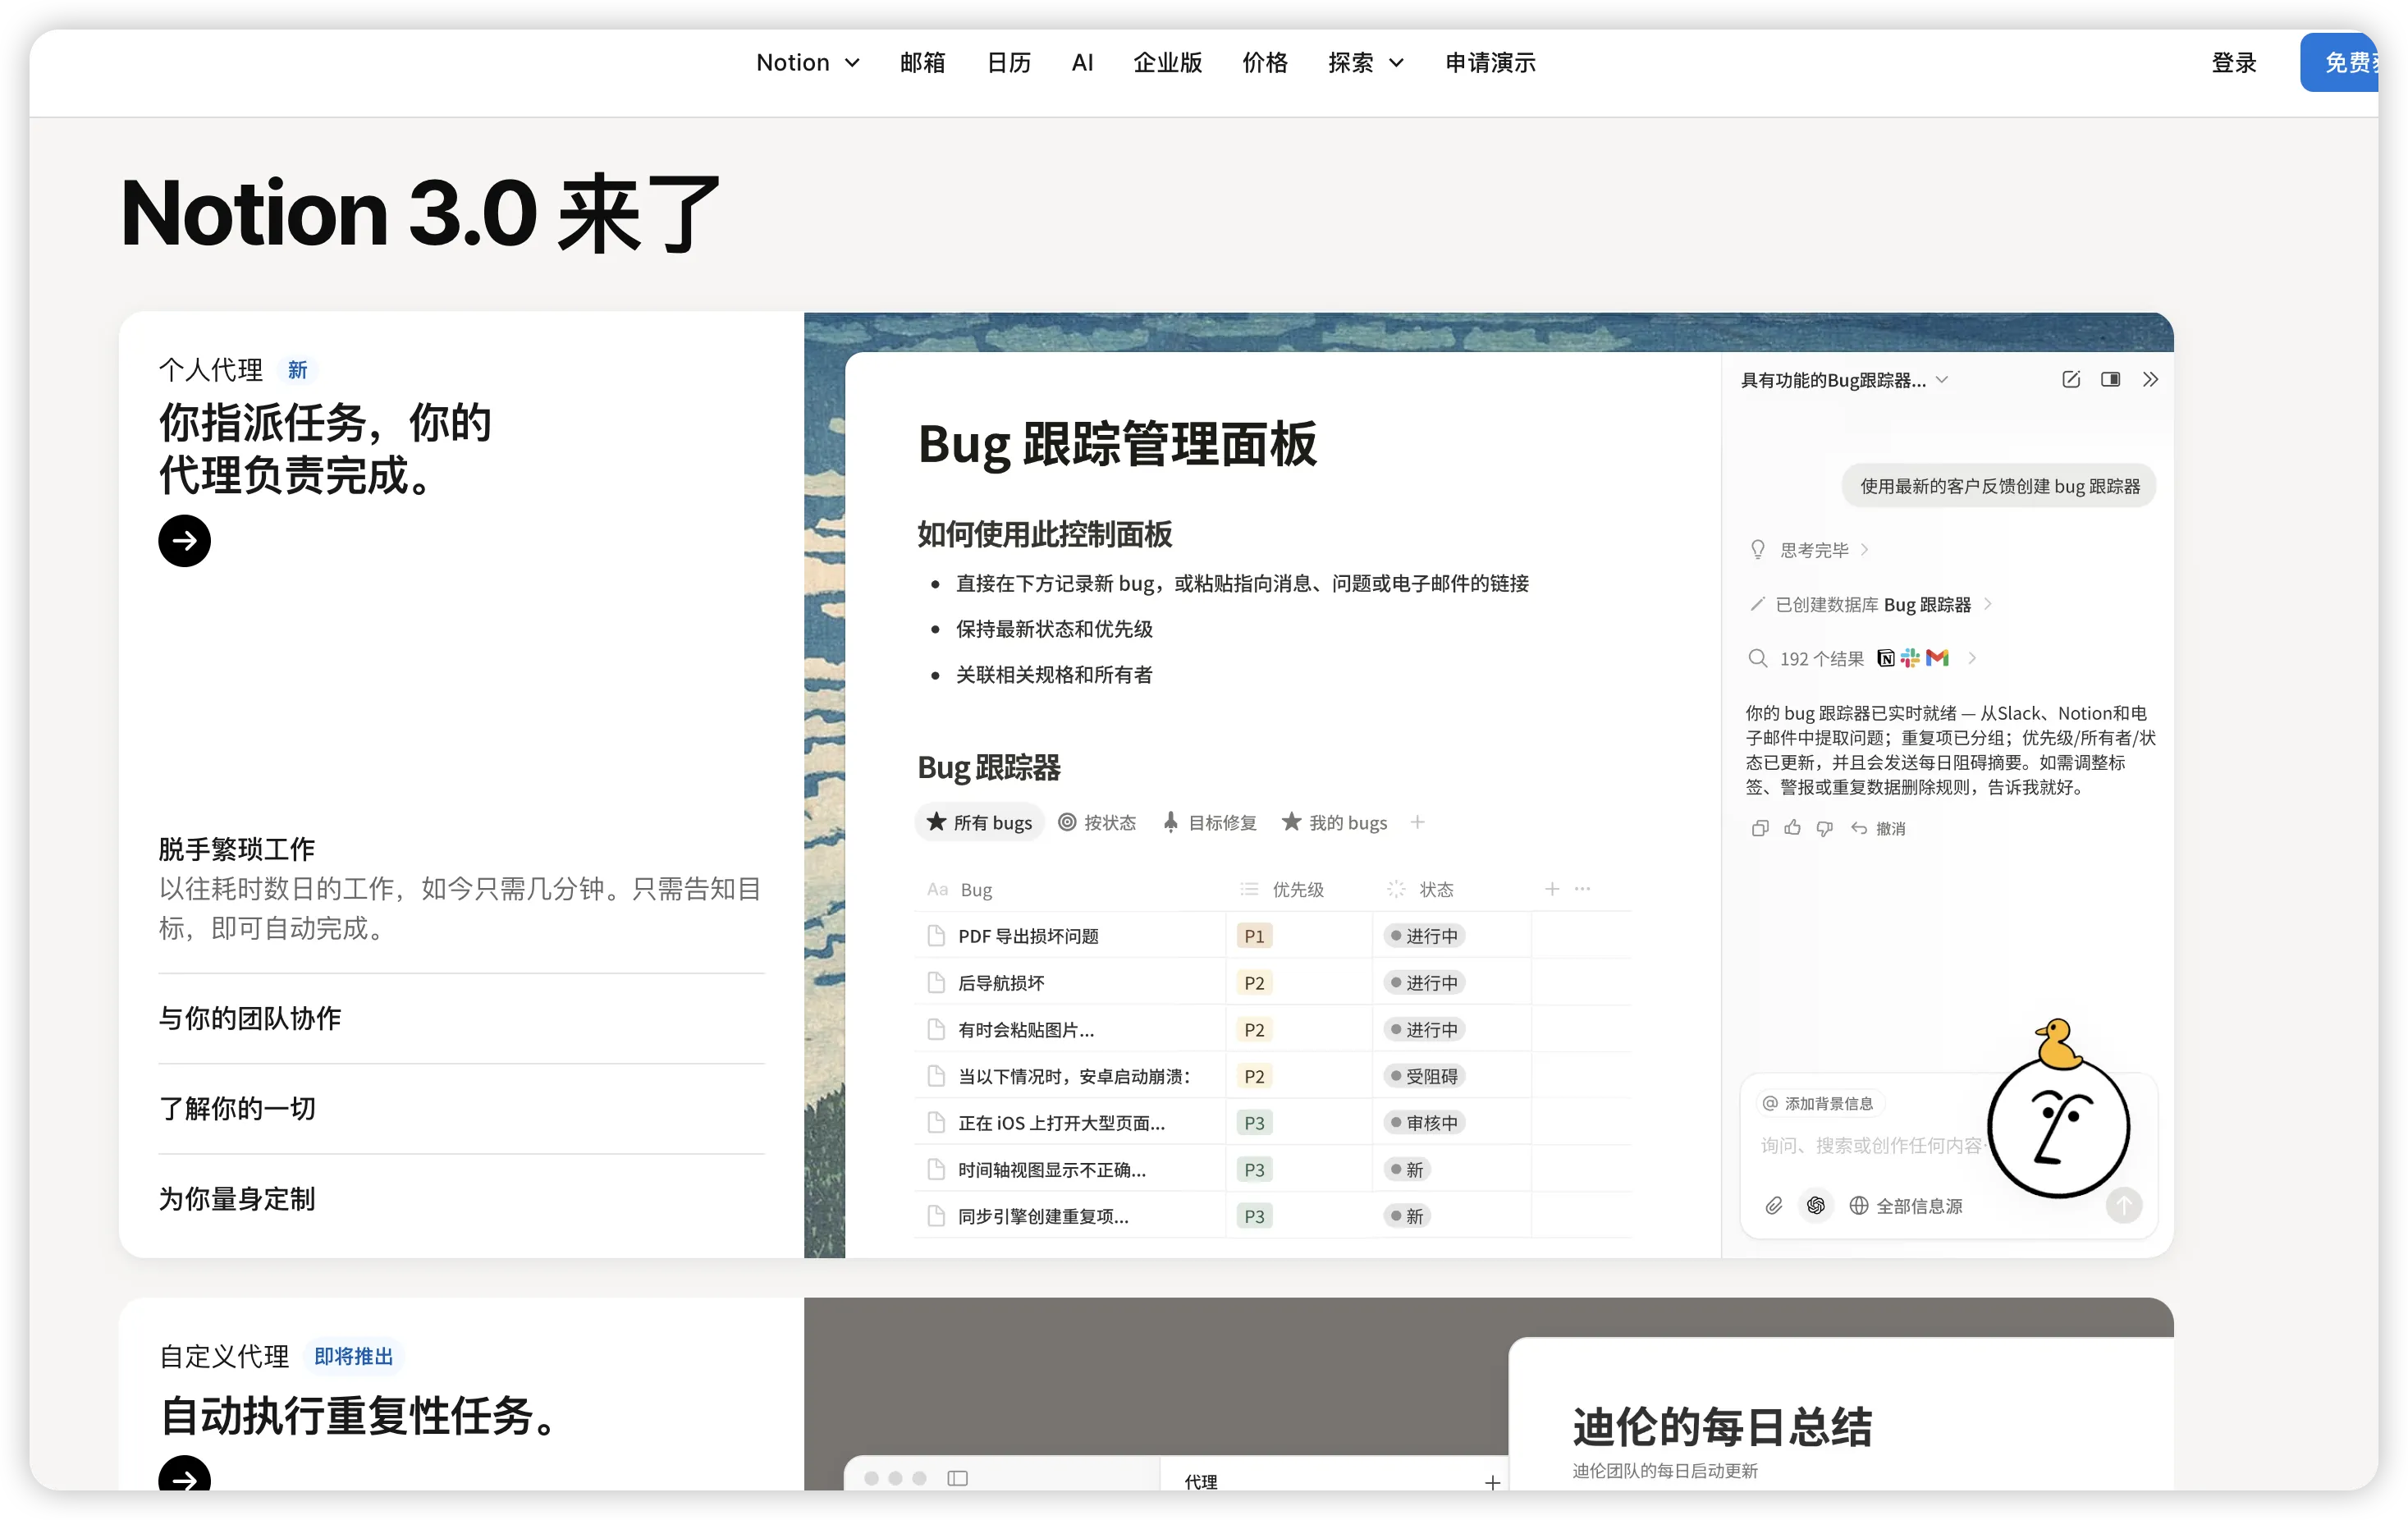Open the 价格 navigation menu item

click(x=1264, y=63)
